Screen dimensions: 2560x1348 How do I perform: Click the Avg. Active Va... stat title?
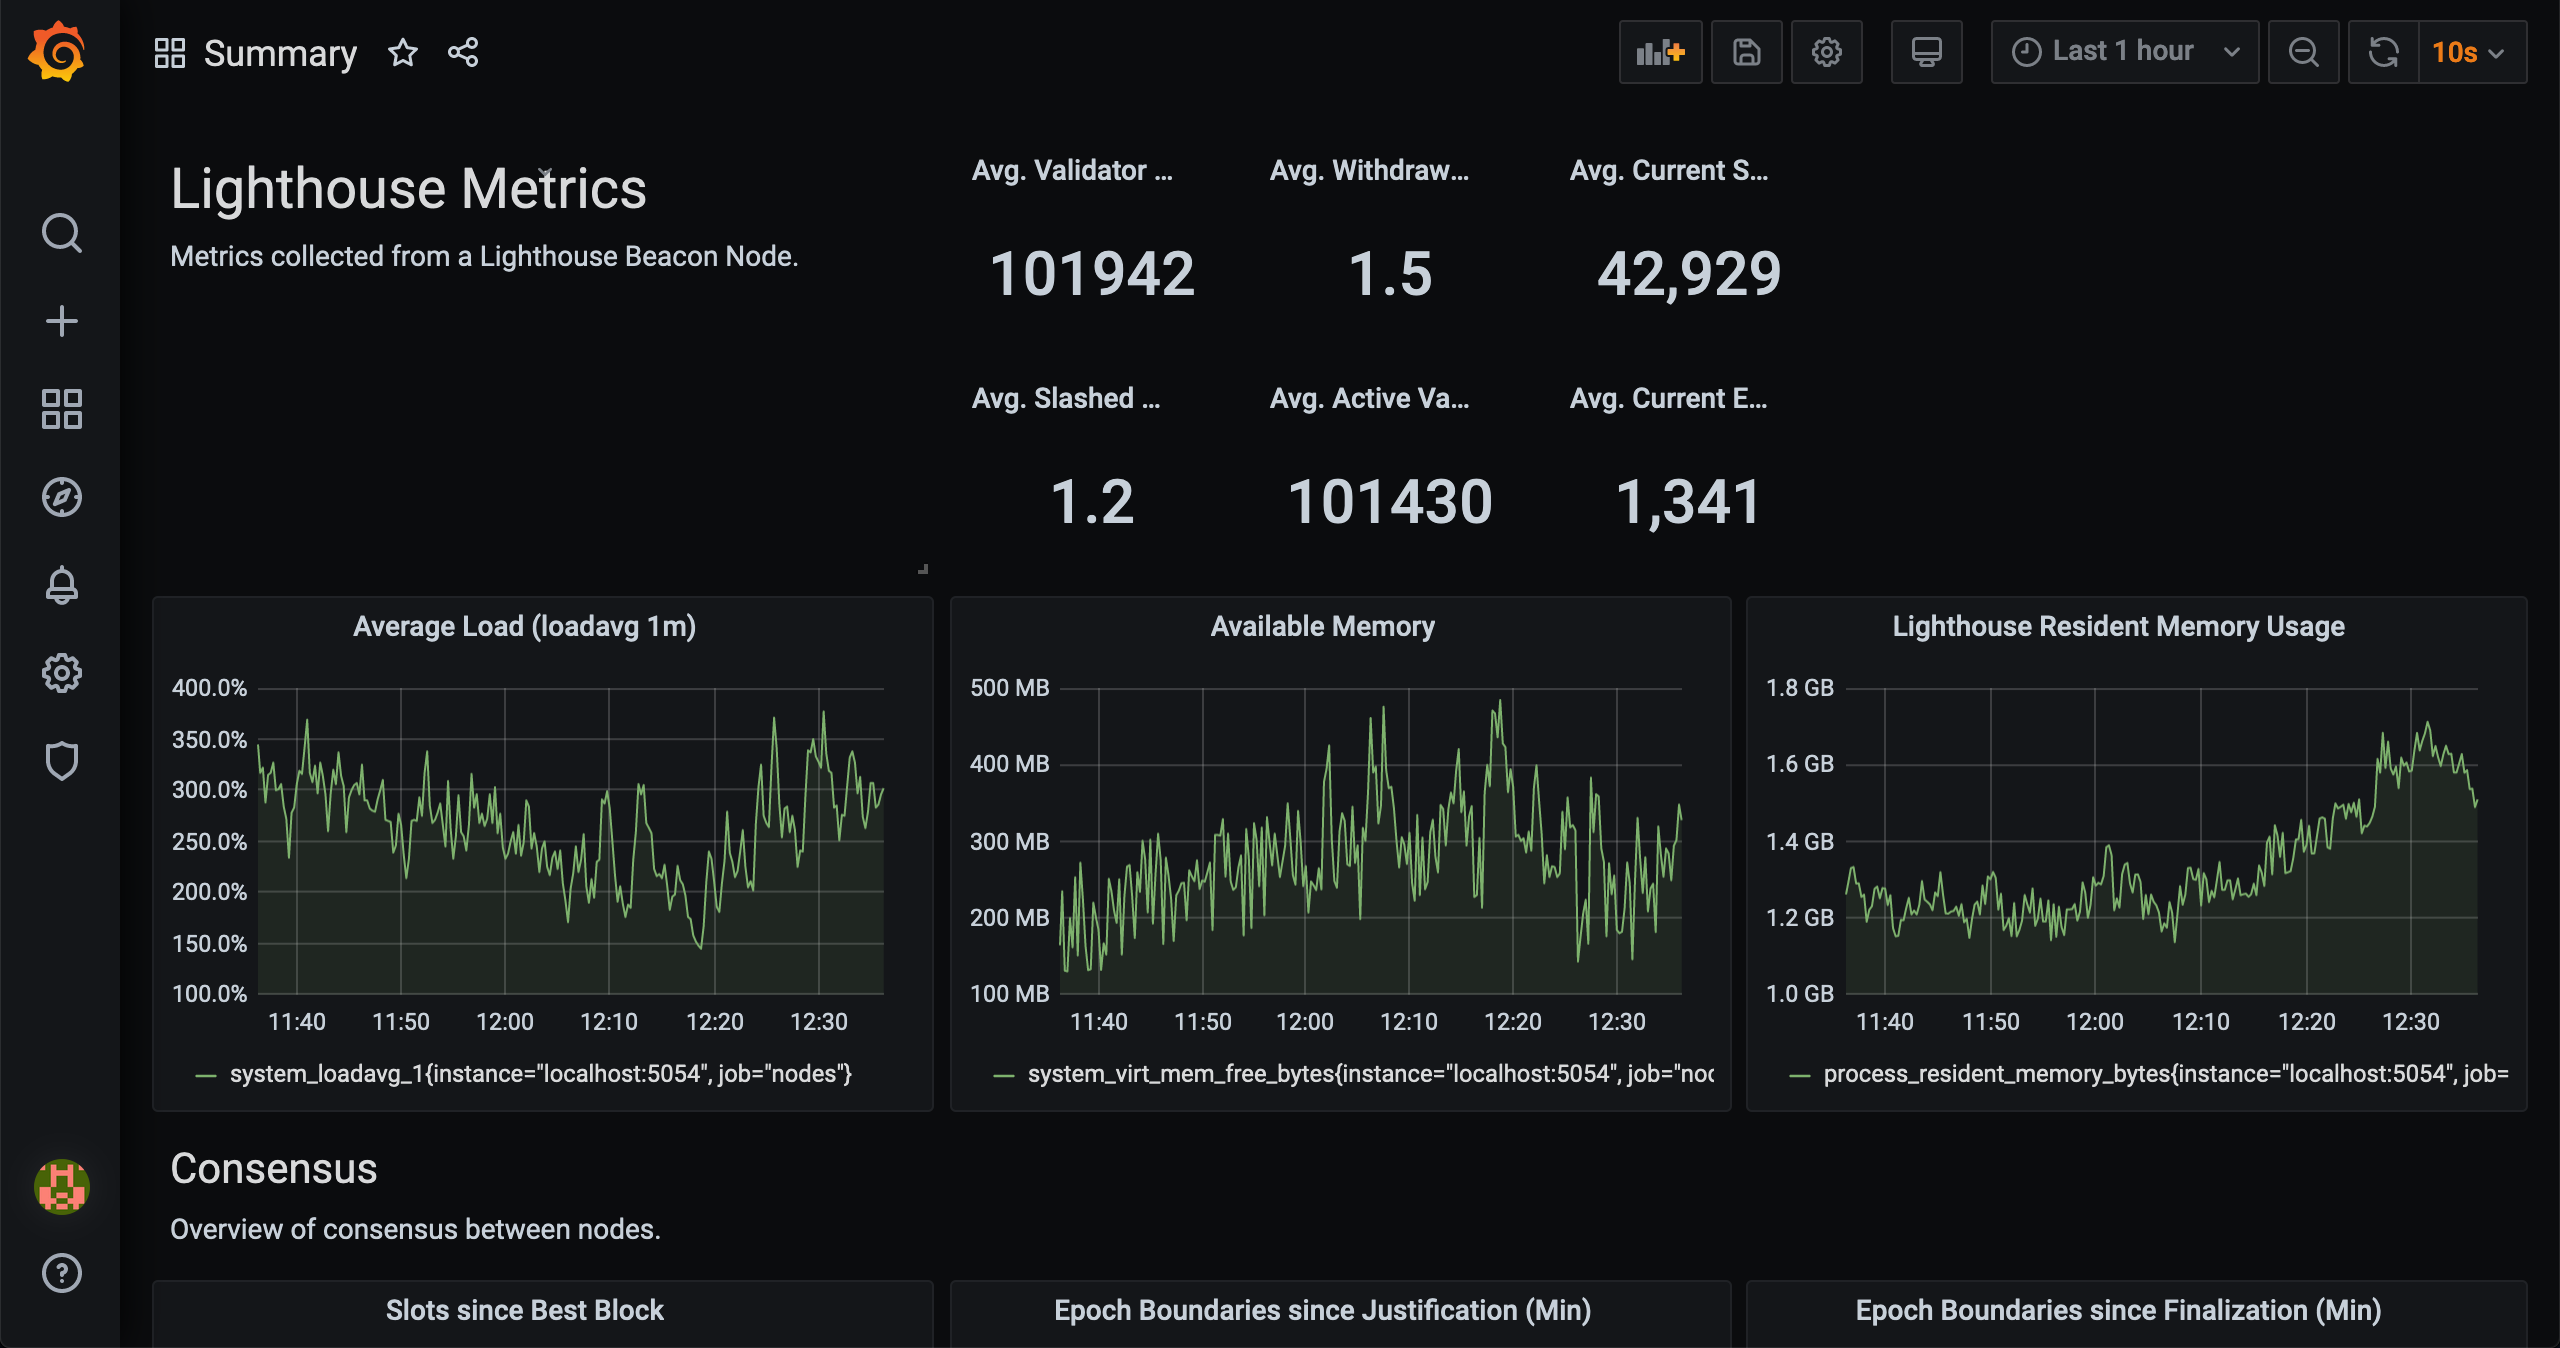[x=1369, y=399]
